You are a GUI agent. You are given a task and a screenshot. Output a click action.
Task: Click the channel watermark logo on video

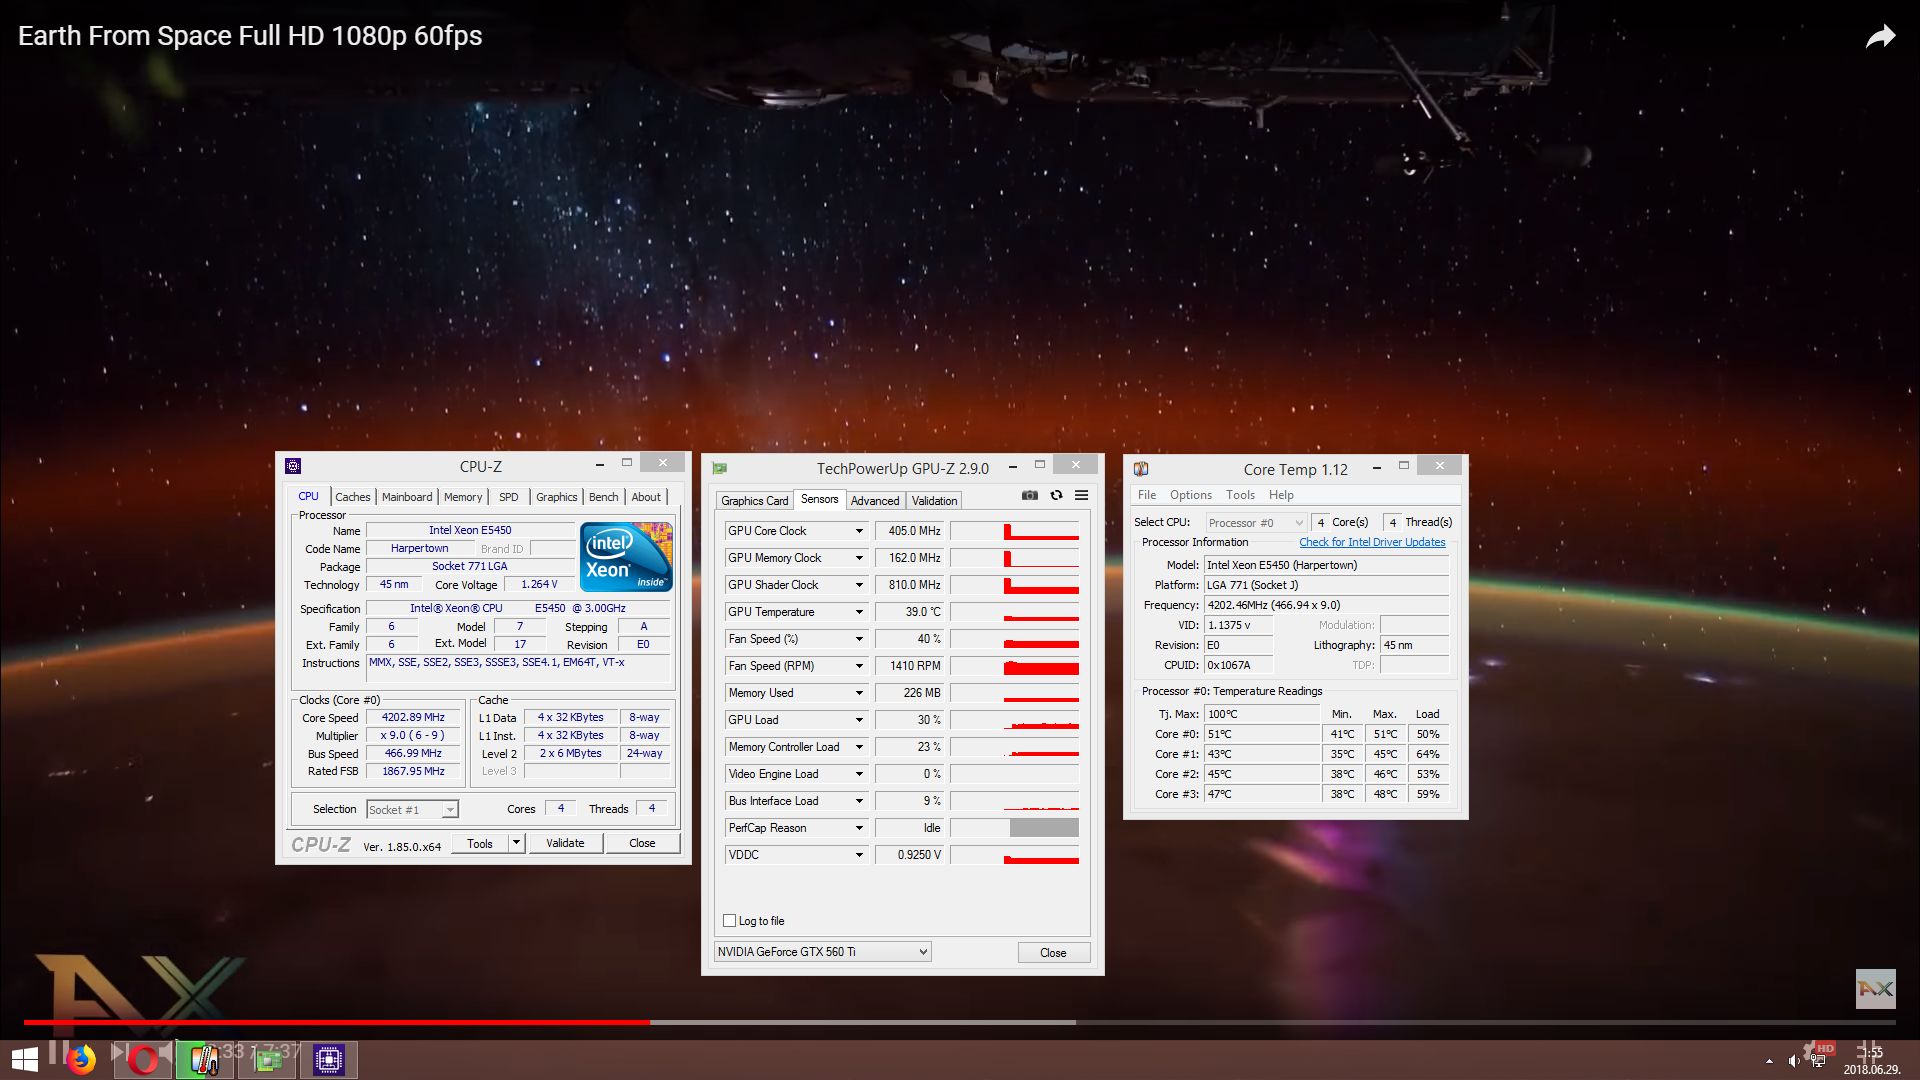(1875, 989)
